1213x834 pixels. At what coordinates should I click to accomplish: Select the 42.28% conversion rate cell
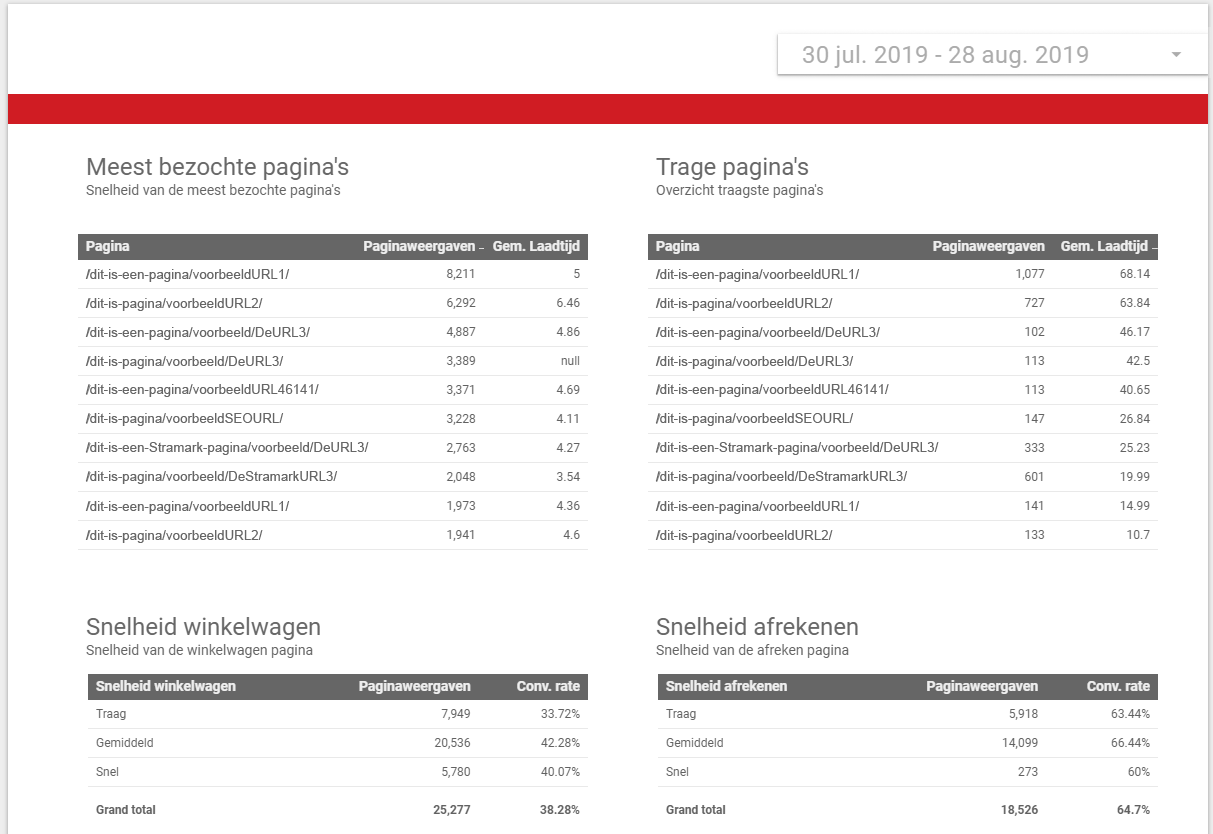(559, 743)
